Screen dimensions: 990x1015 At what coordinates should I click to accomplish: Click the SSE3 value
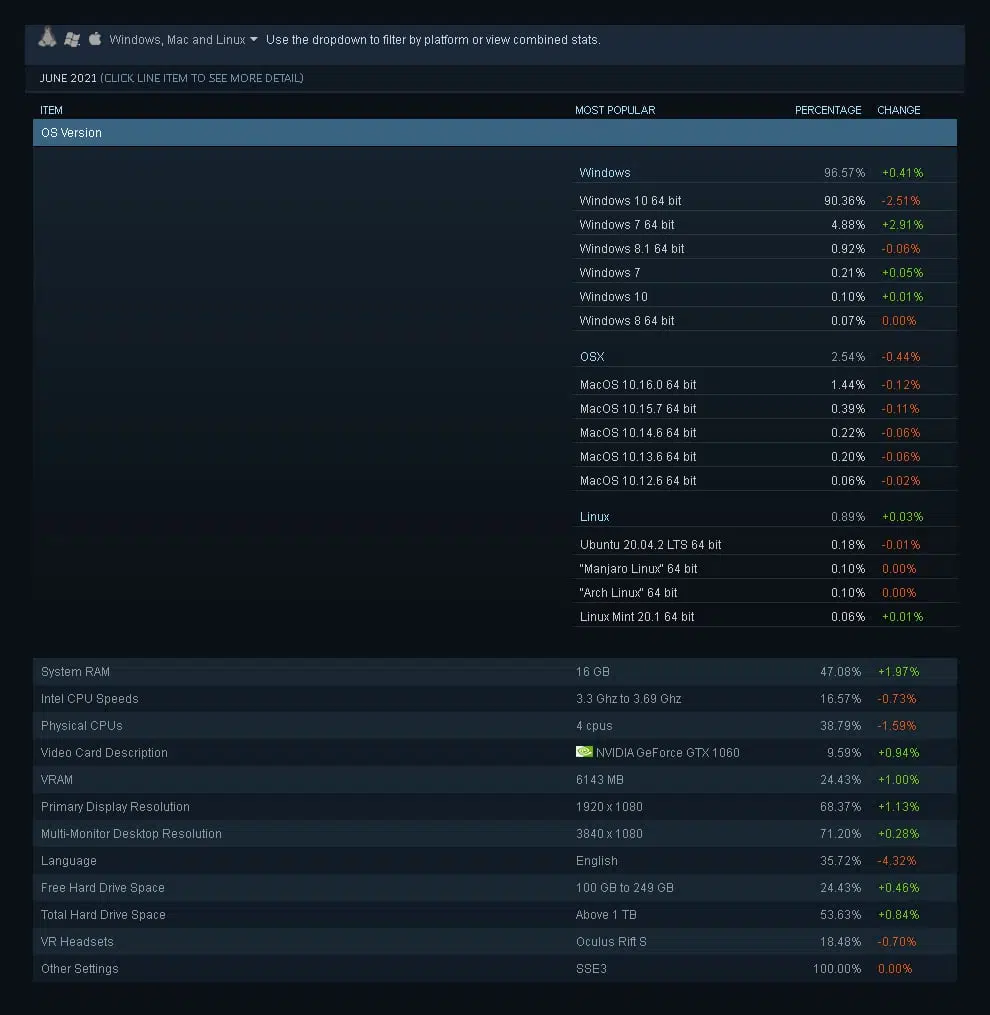tap(591, 969)
